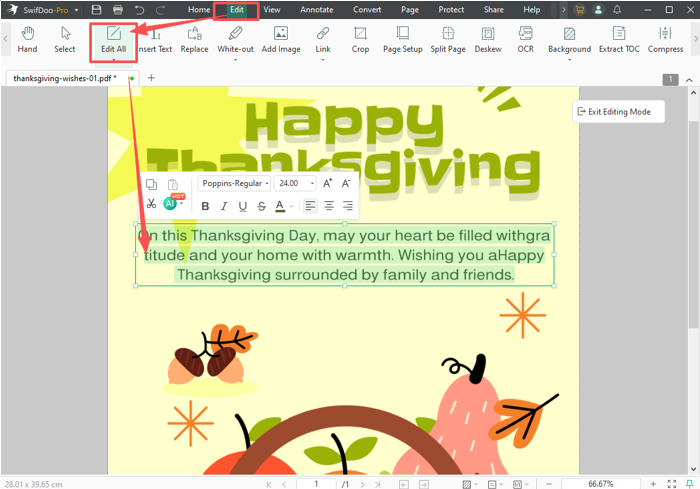Zoom in with the plus button
Image resolution: width=700 pixels, height=489 pixels.
(653, 484)
